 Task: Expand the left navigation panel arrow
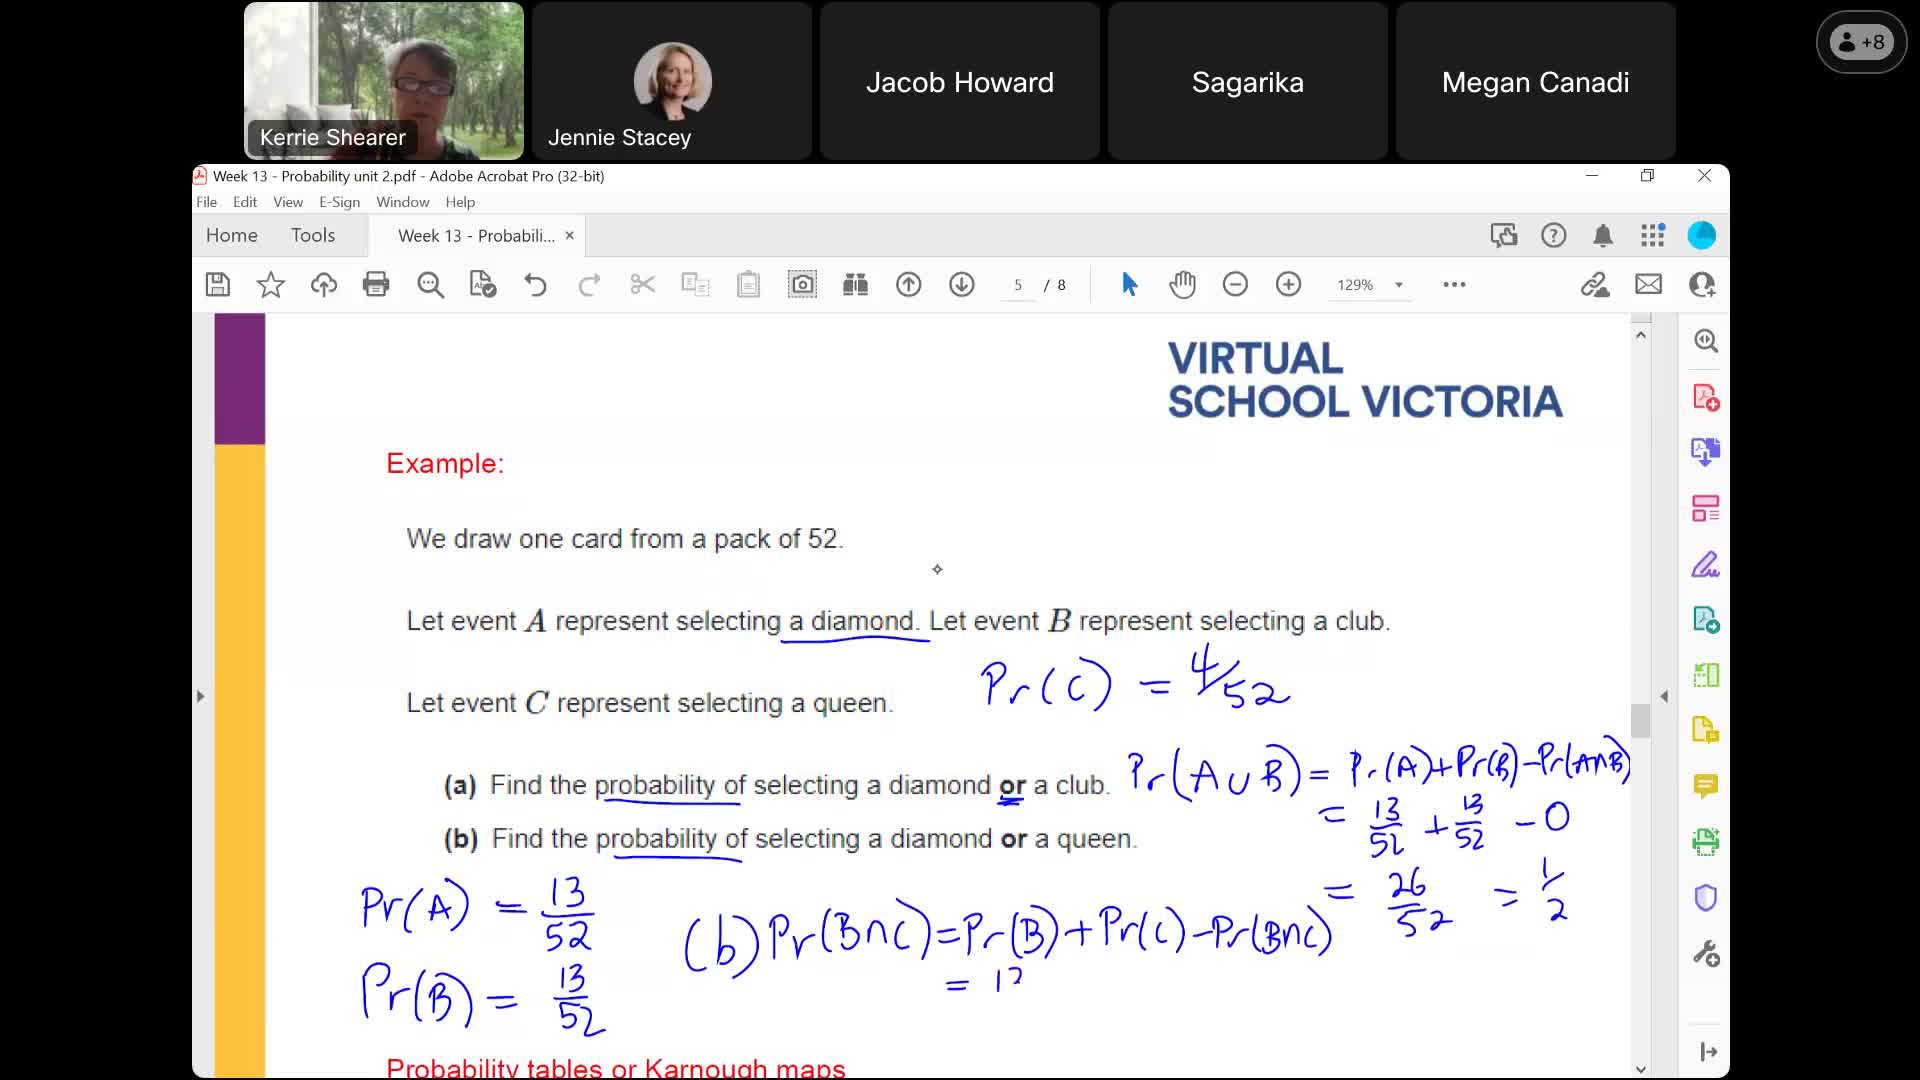201,695
